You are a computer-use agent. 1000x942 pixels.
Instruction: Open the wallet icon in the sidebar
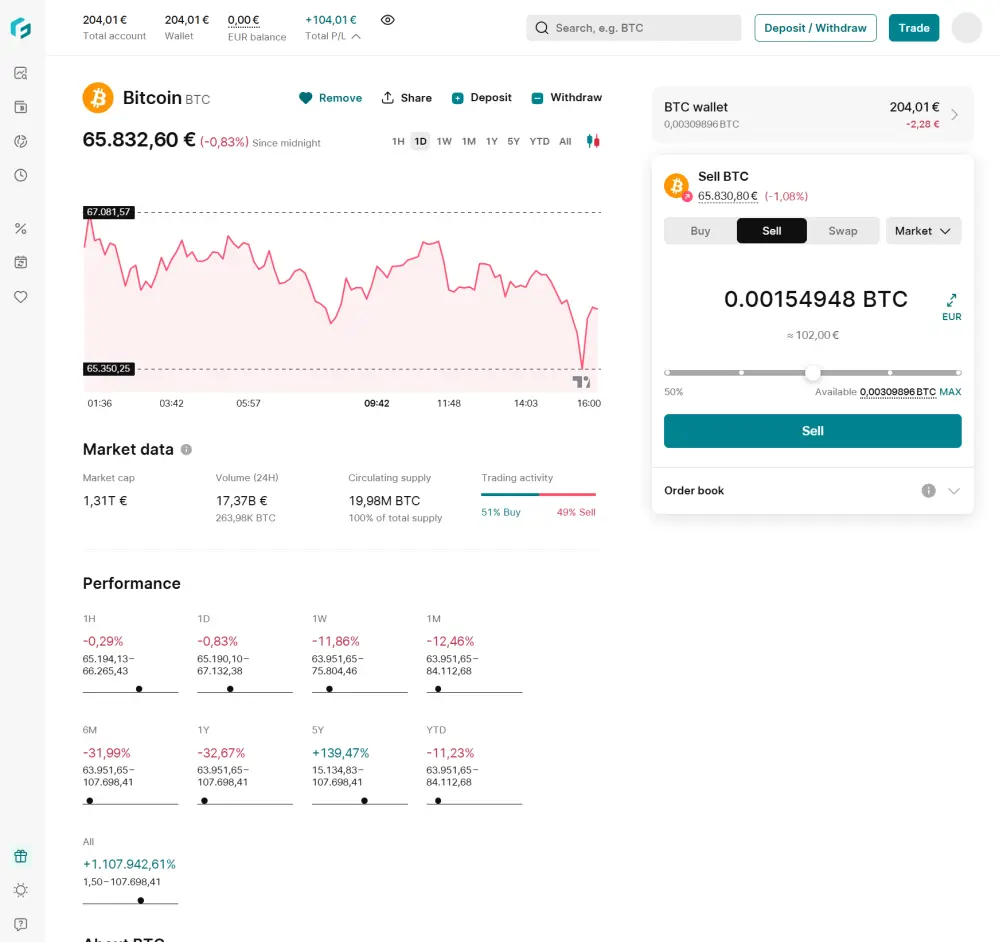click(21, 106)
